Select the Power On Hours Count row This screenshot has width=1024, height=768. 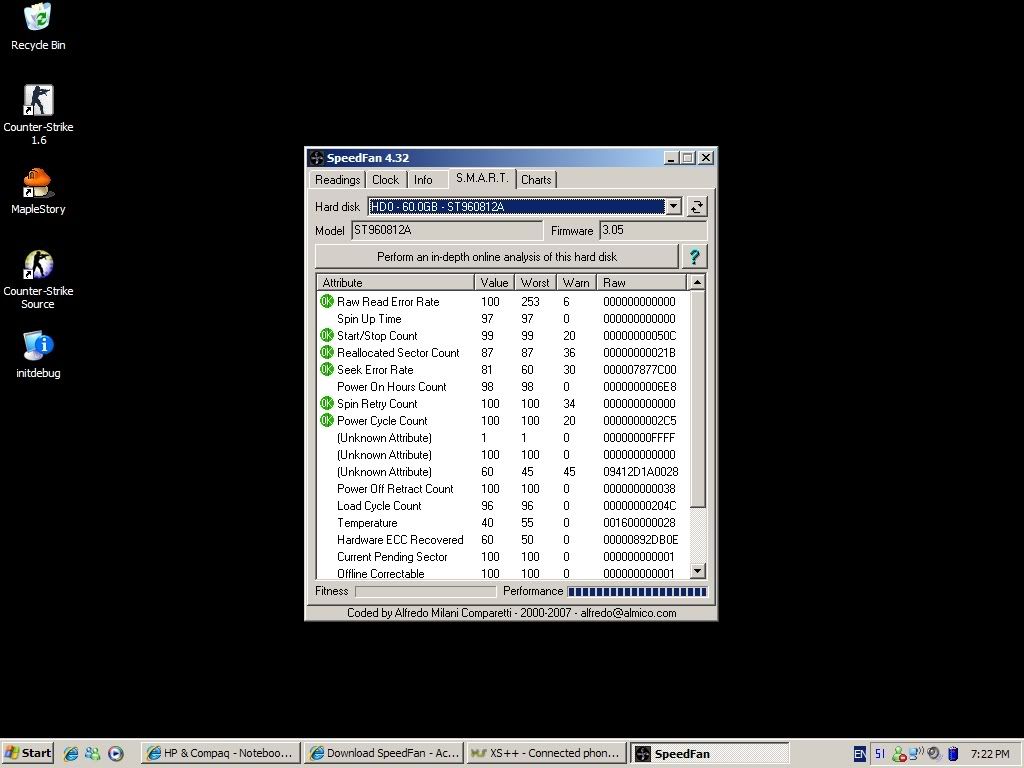503,387
